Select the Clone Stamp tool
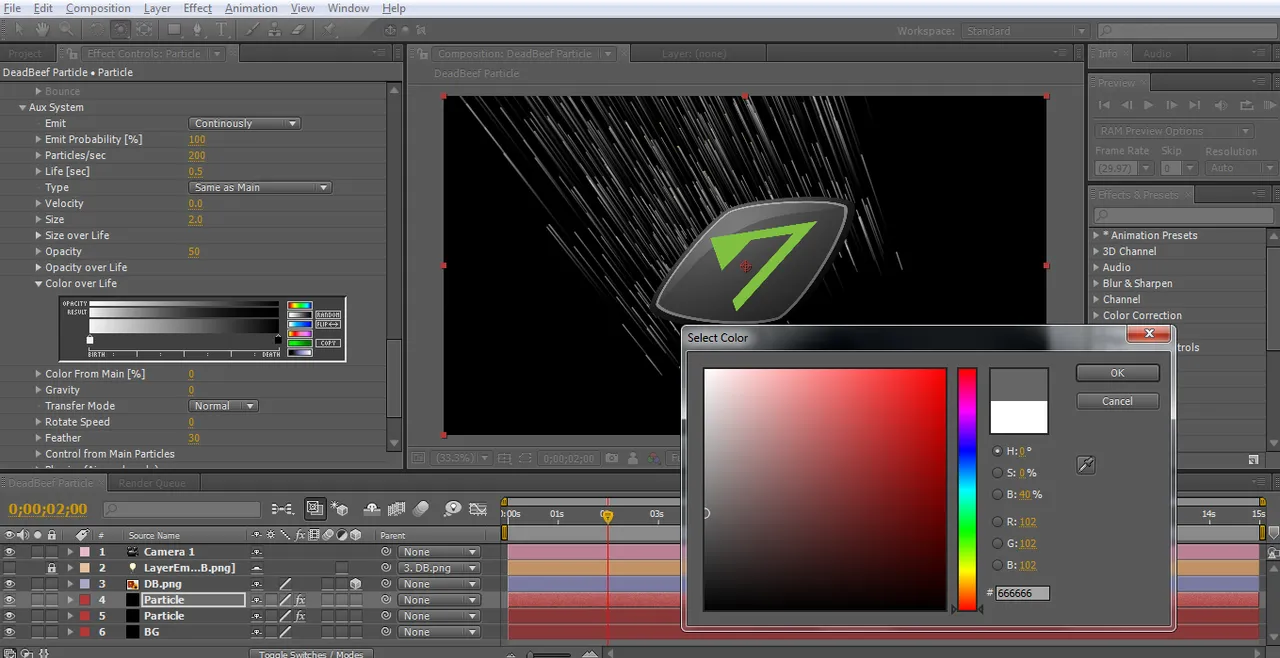The image size is (1280, 658). (274, 30)
